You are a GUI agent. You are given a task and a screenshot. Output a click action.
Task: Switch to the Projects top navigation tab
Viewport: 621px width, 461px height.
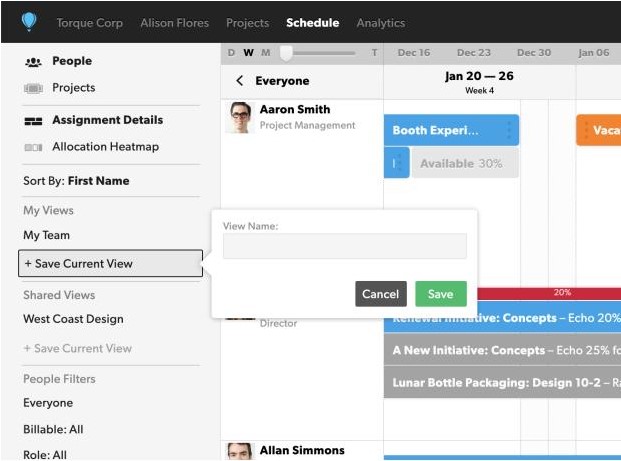coord(248,23)
